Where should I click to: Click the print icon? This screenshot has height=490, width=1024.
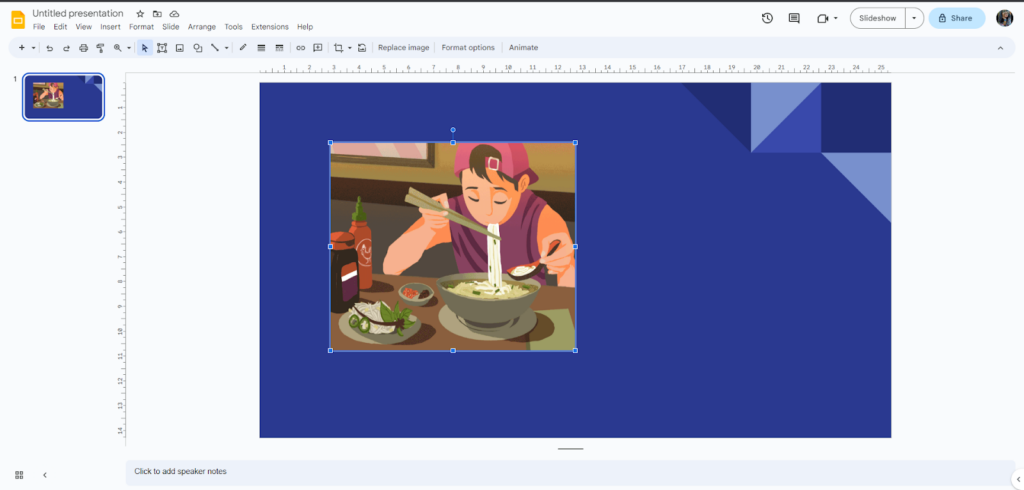click(84, 48)
